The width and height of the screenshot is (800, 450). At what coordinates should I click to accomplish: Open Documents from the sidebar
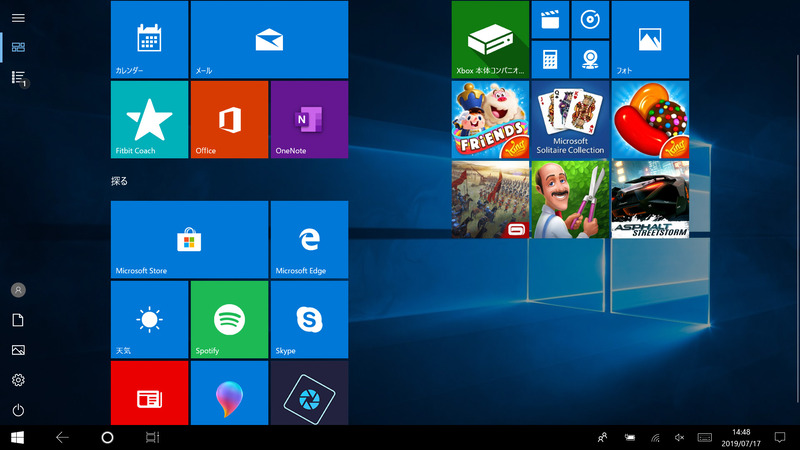point(18,320)
